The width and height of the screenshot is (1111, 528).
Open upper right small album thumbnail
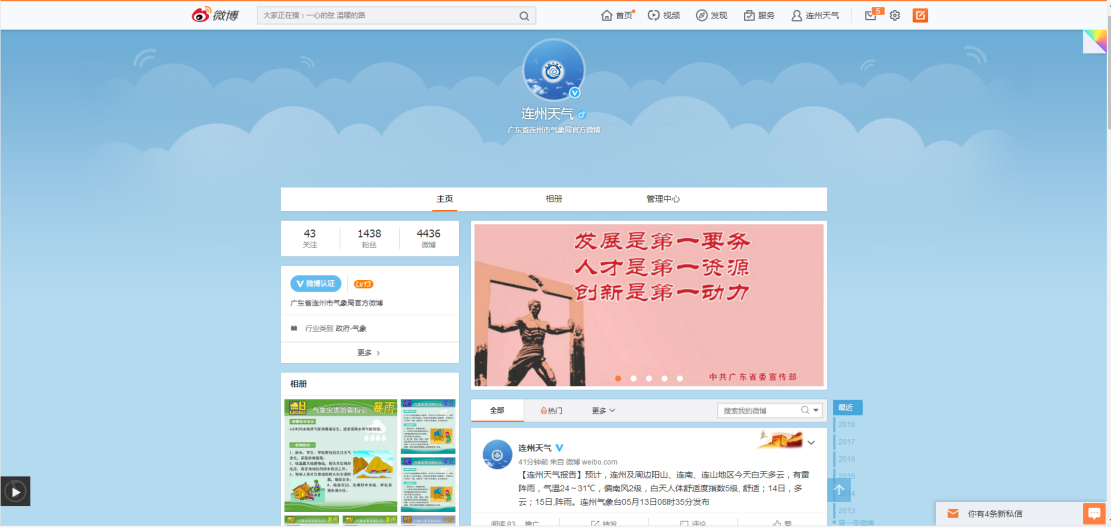(428, 426)
